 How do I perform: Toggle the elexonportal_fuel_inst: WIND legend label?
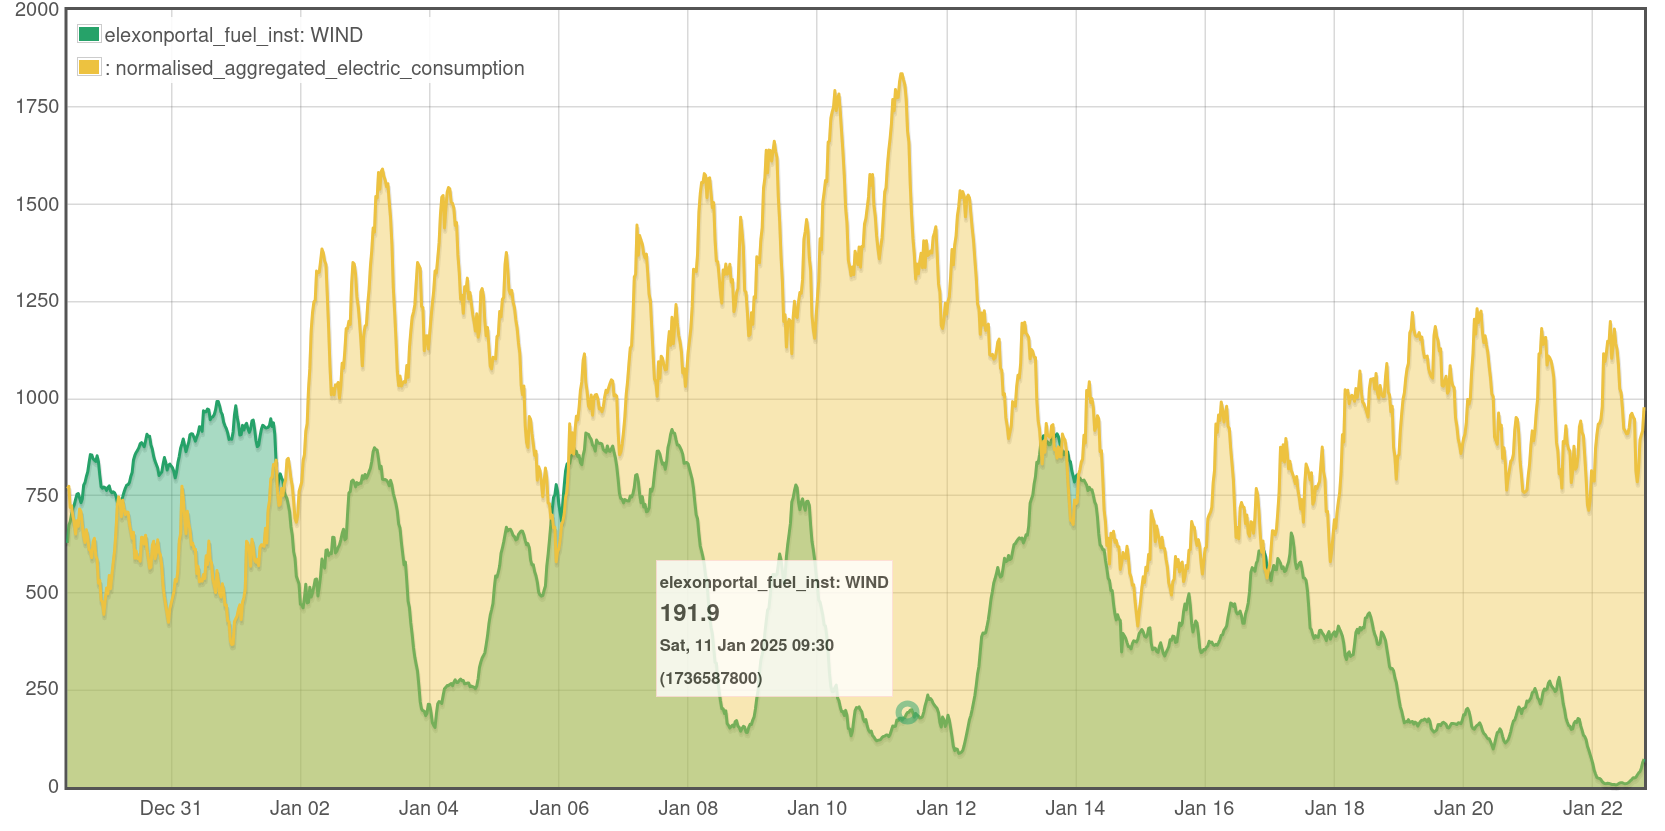click(233, 35)
